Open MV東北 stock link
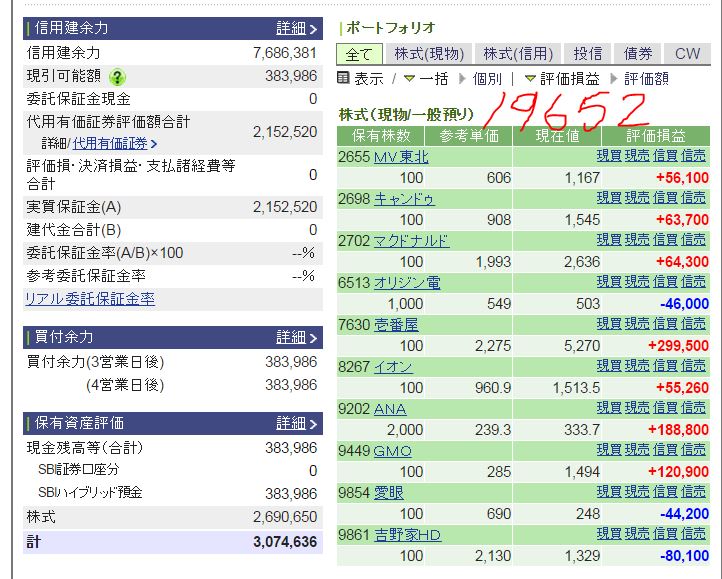The width and height of the screenshot is (722, 579). (x=401, y=157)
